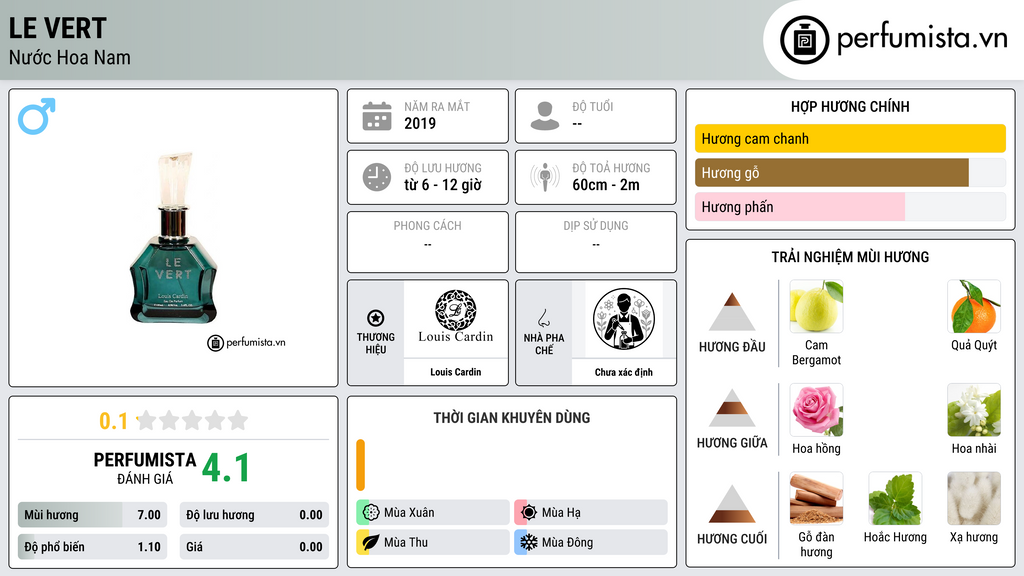
Task: Click the Louis Cardin brand name label
Action: [456, 372]
